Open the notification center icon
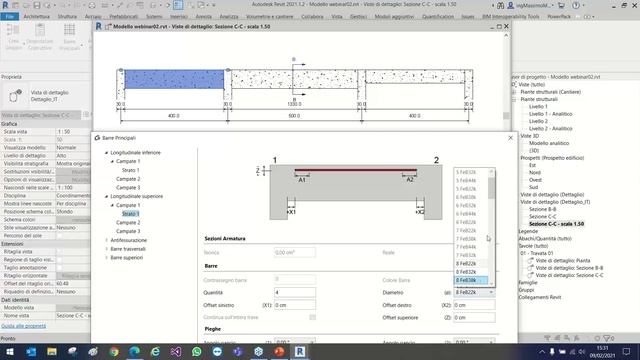This screenshot has height=360, width=640. coord(626,352)
